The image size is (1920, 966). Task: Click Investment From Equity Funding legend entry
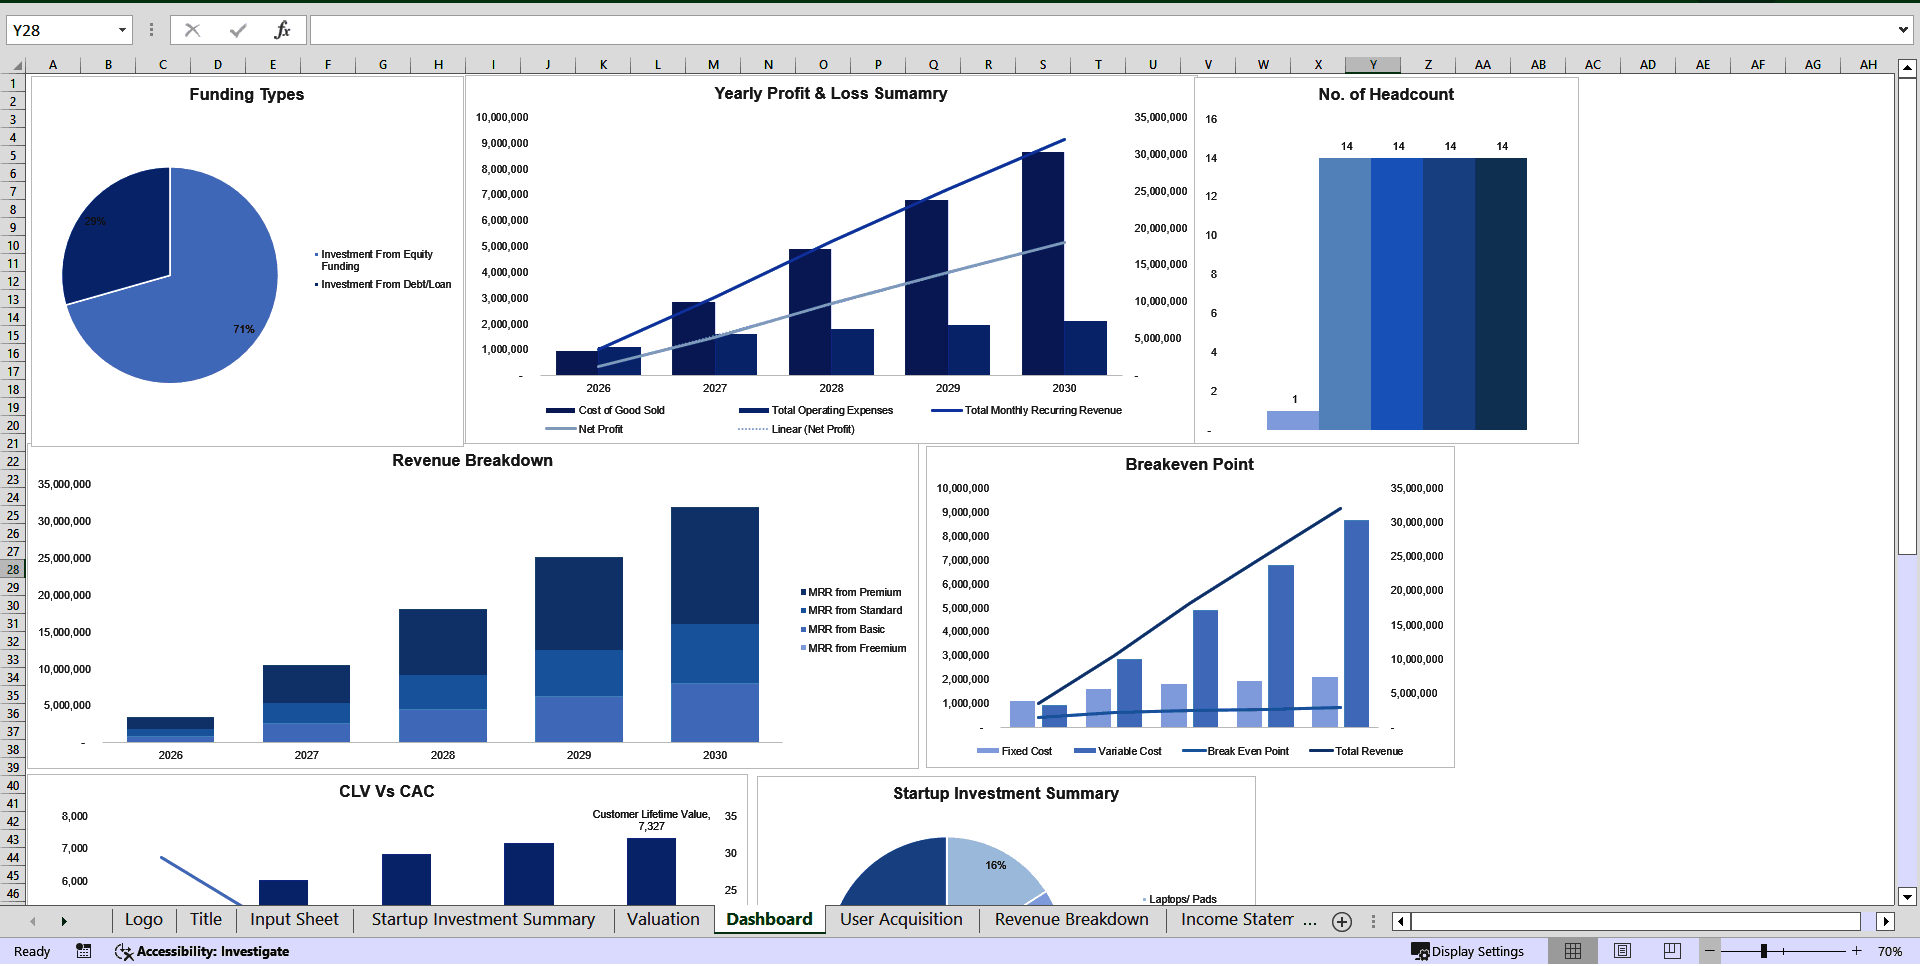[375, 260]
